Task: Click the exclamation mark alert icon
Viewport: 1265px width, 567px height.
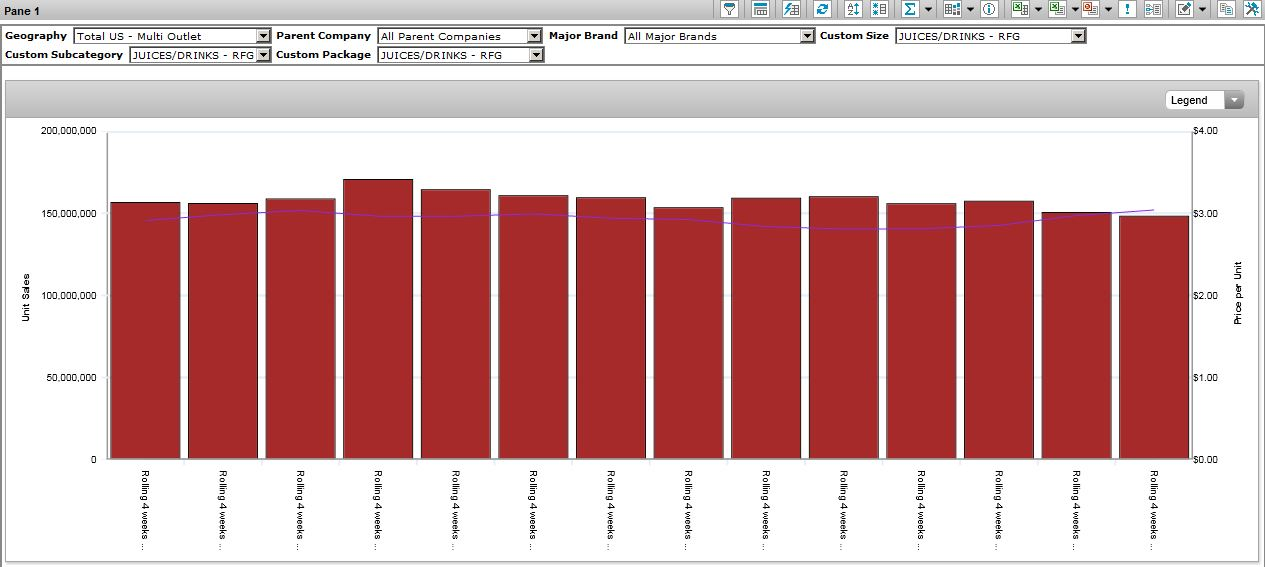Action: pos(1127,9)
